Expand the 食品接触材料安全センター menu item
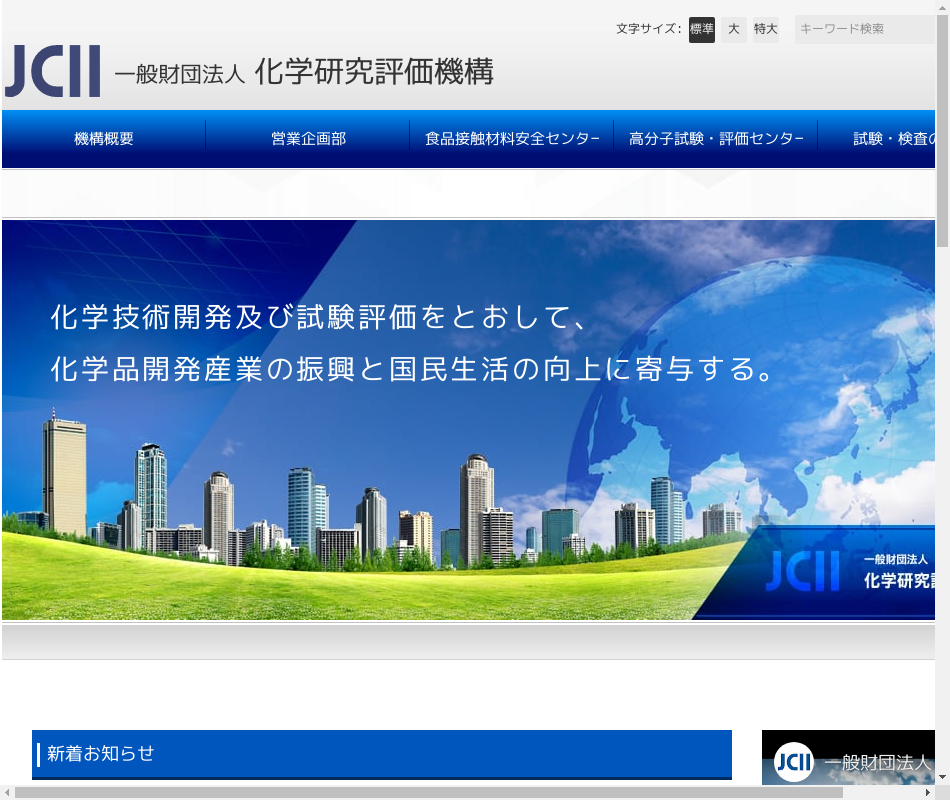 tap(512, 139)
